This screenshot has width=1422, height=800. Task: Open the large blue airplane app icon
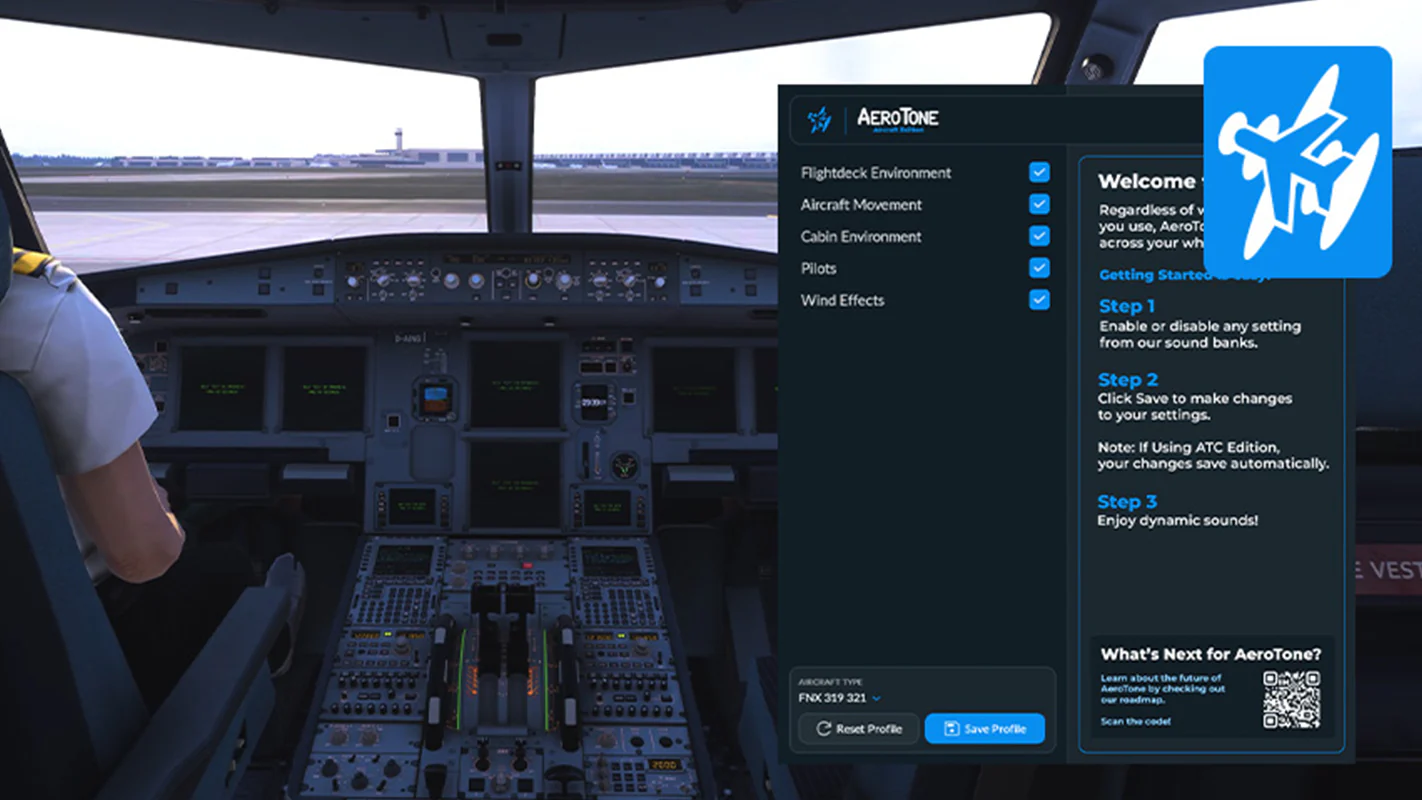[x=1297, y=162]
